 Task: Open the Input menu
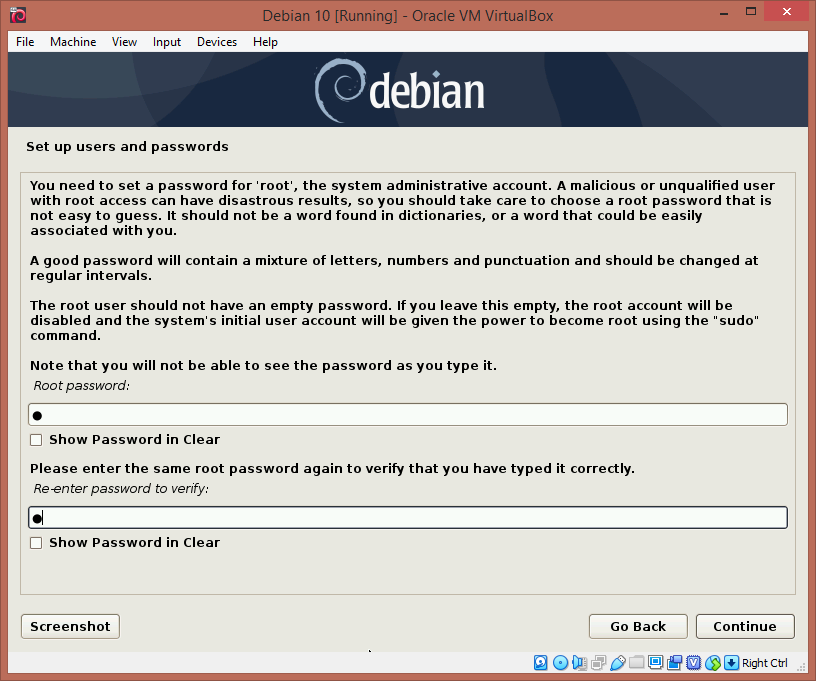(167, 42)
